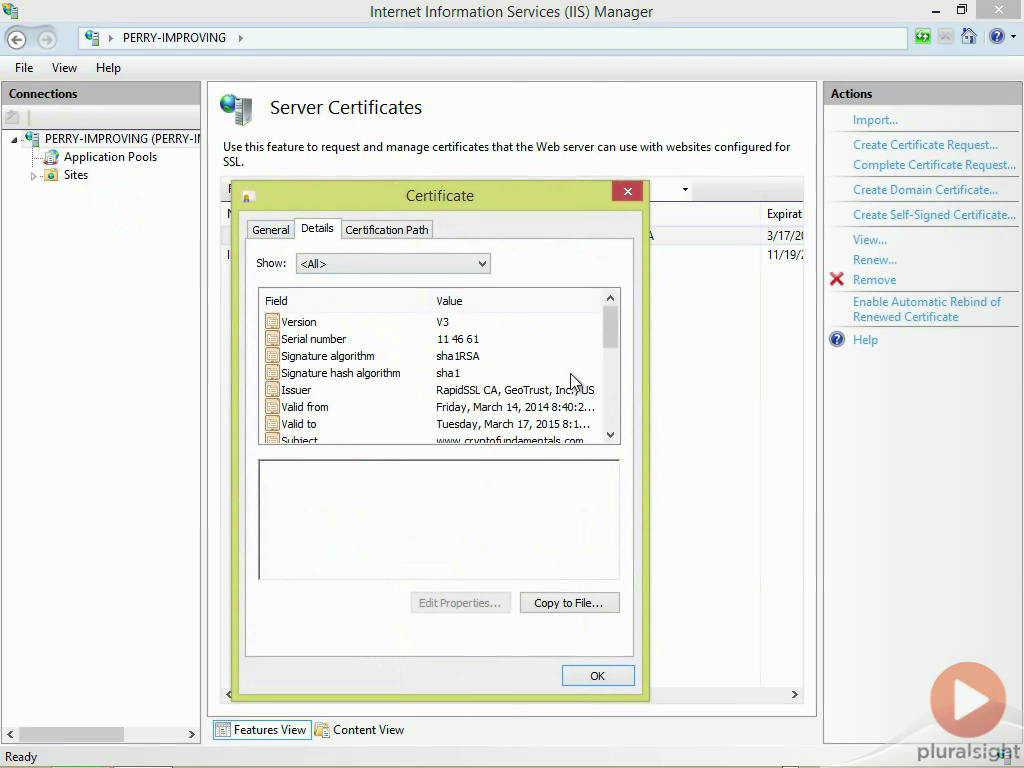Click Create Self-Signed Certificate link

pos(935,215)
